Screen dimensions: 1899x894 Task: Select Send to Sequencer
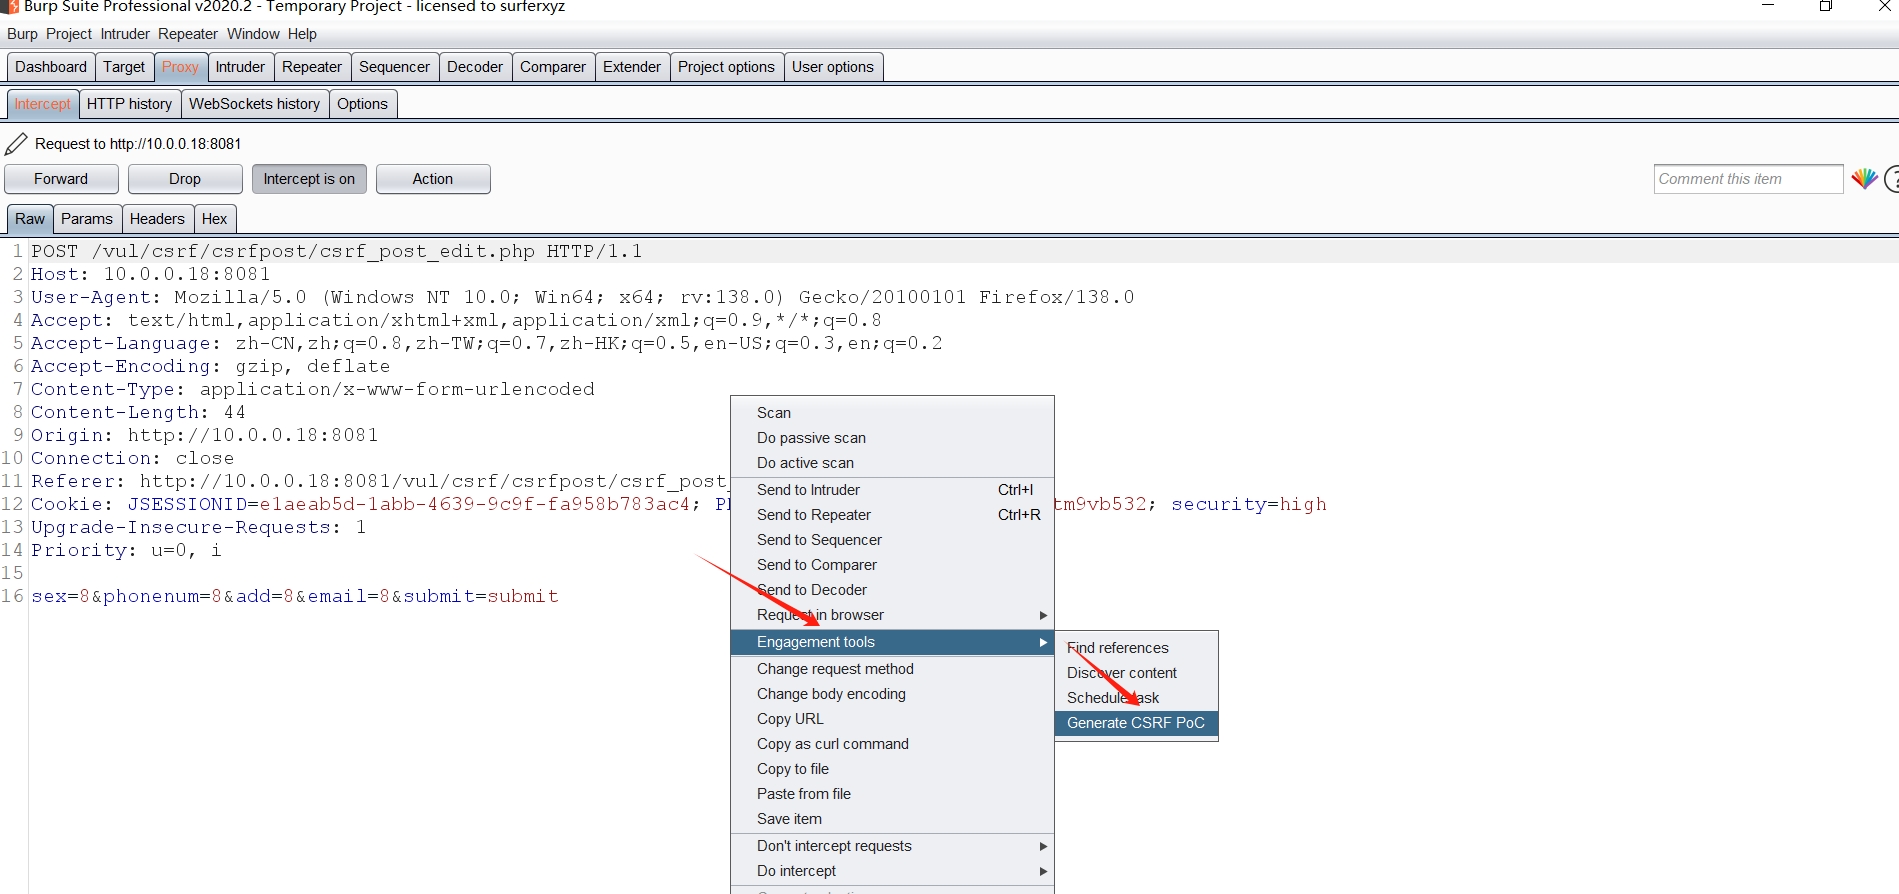[892, 540]
